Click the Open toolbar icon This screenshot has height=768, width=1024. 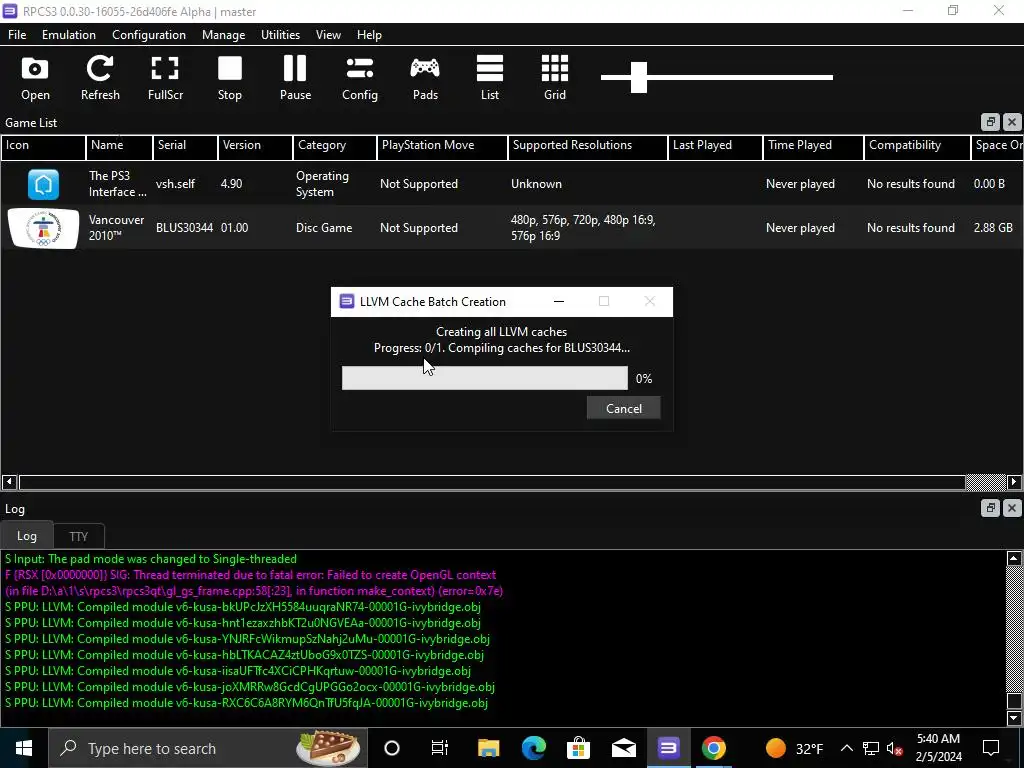35,78
